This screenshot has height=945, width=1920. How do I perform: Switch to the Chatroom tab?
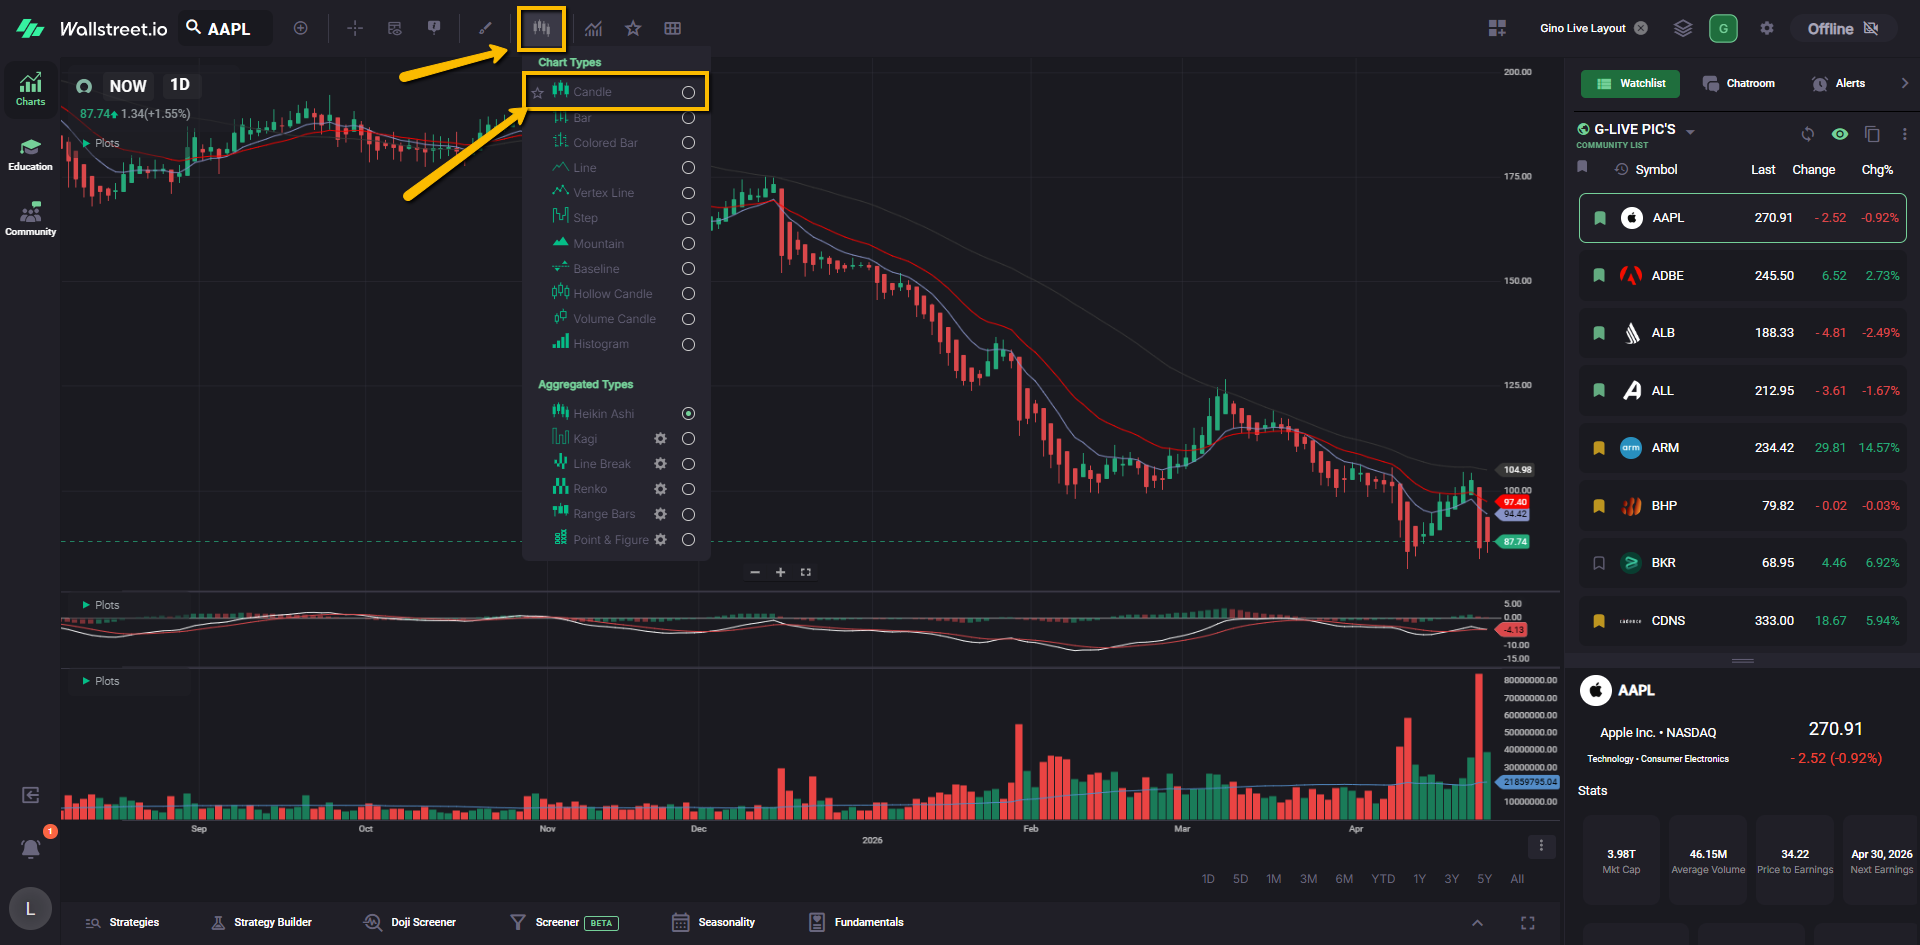click(x=1739, y=83)
